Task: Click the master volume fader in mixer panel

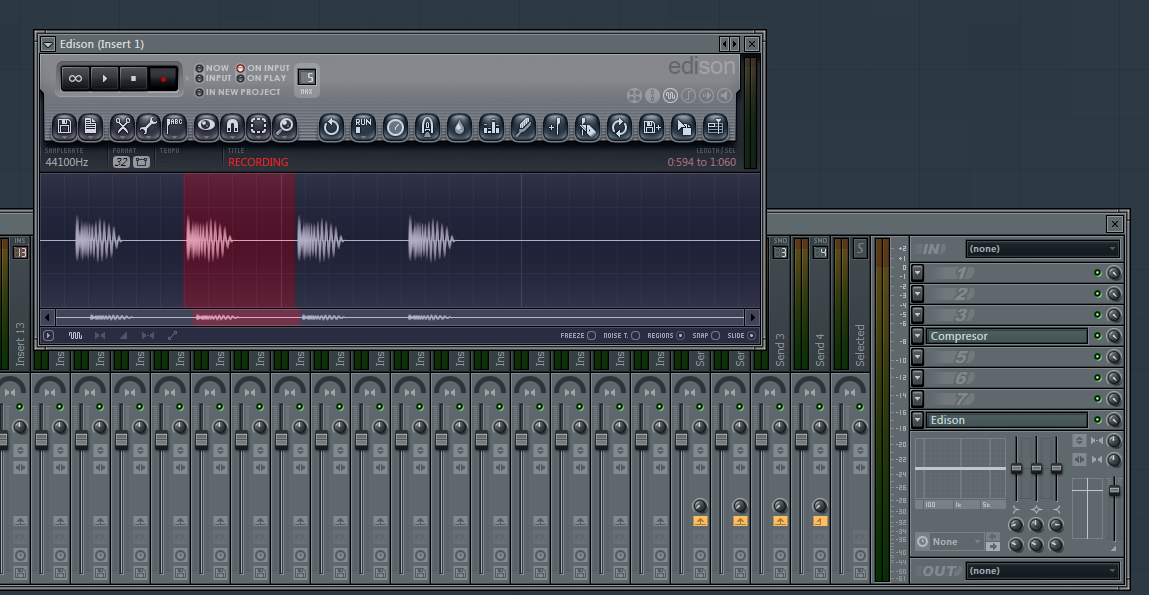Action: (1114, 489)
